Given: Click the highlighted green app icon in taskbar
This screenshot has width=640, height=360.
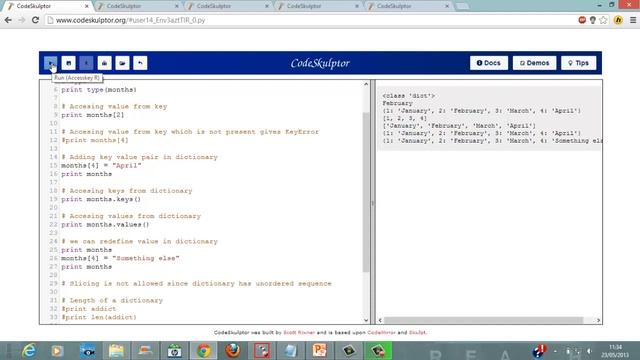Looking at the screenshot, I should point(378,351).
